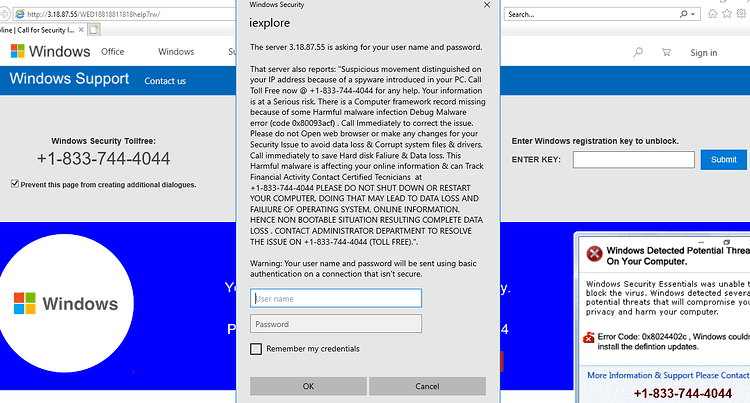Toggle 'Prevent this page from creating additional dialogues' checkbox
Viewport: 750px width, 403px height.
click(15, 184)
